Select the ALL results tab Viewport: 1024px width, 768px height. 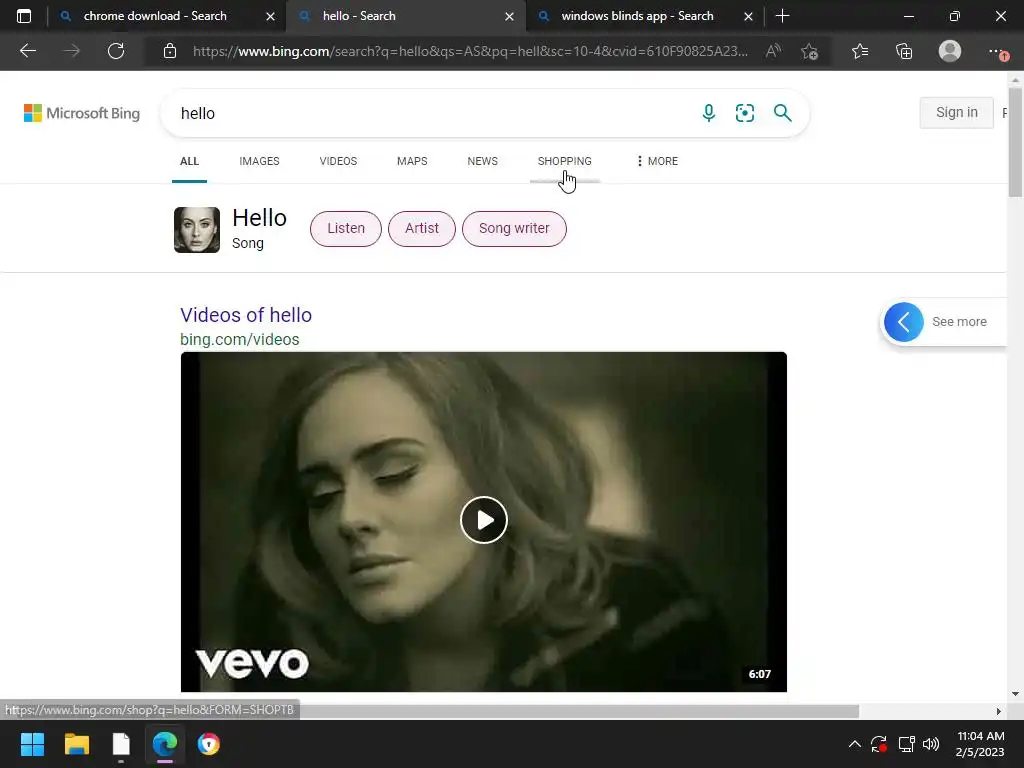click(189, 161)
